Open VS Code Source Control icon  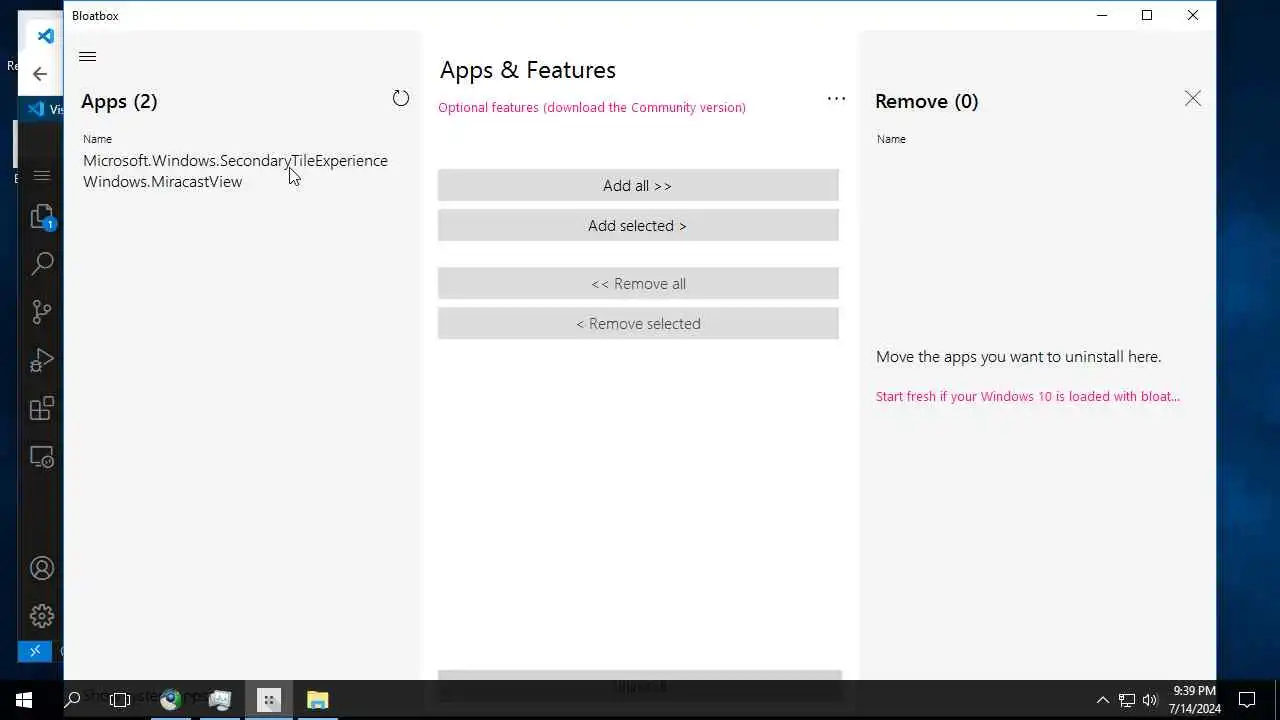pos(42,312)
